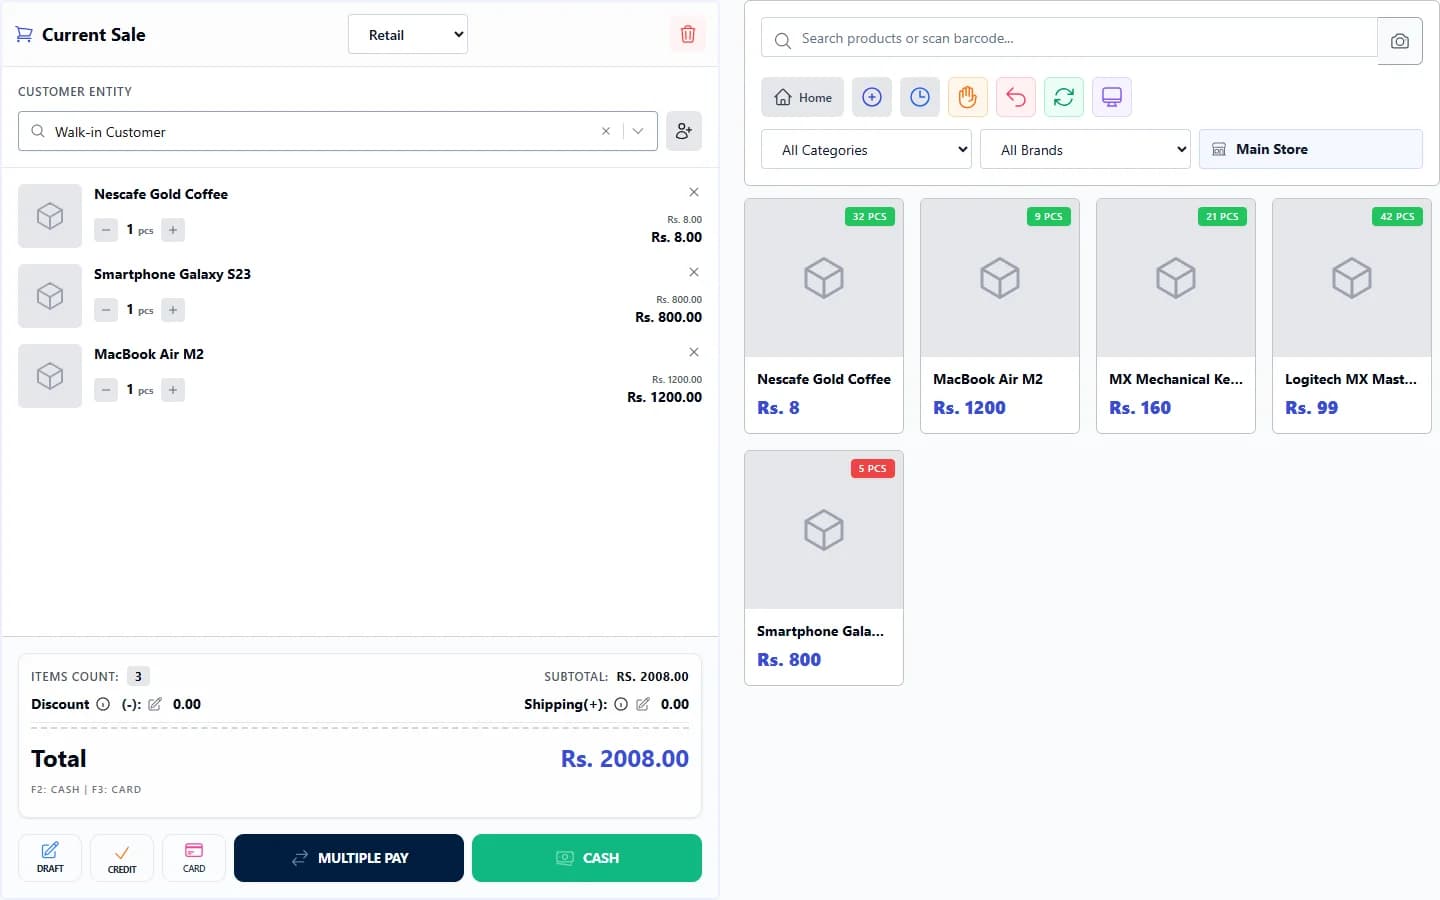Expand the customer entity dropdown arrow
This screenshot has width=1440, height=900.
[638, 131]
